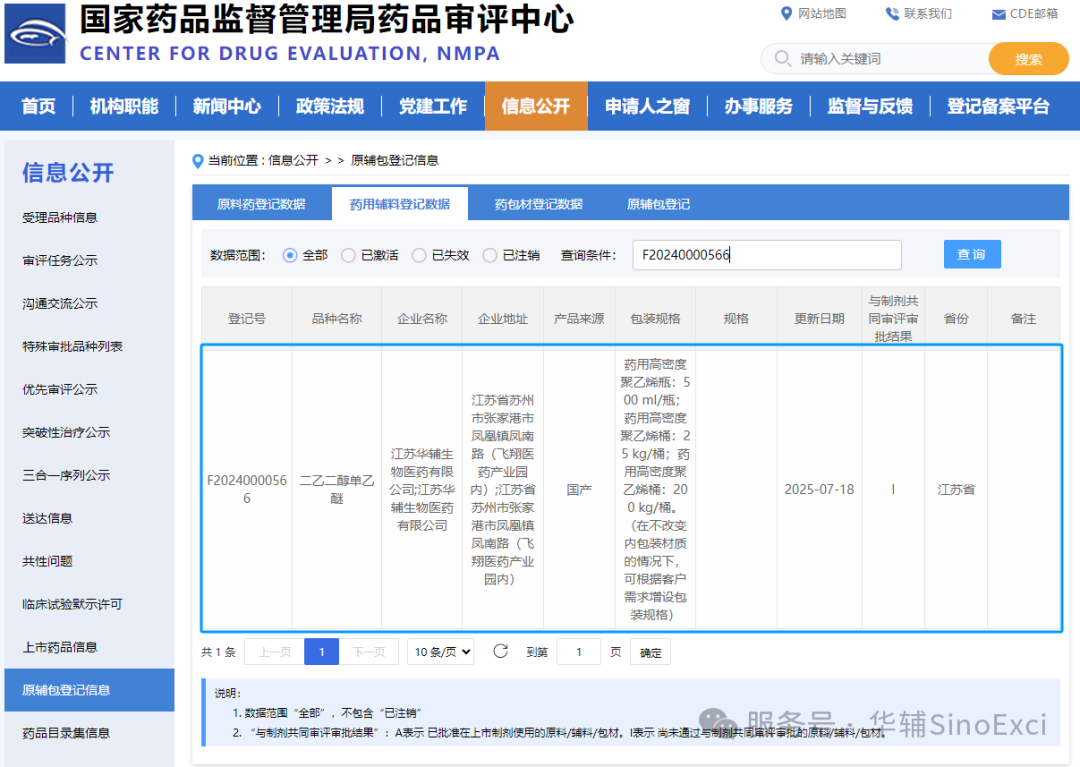Click the 网站地图 link
The height and width of the screenshot is (767, 1080).
[x=822, y=14]
